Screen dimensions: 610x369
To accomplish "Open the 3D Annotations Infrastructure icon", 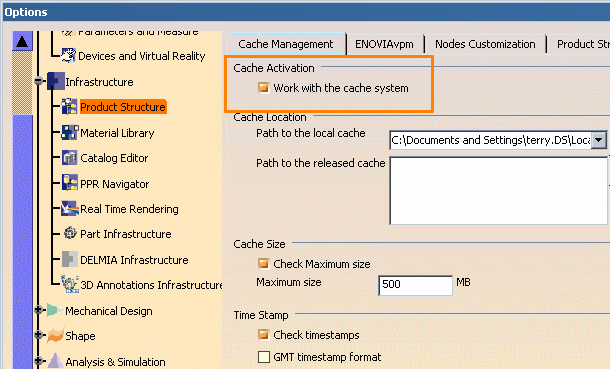I will [70, 284].
